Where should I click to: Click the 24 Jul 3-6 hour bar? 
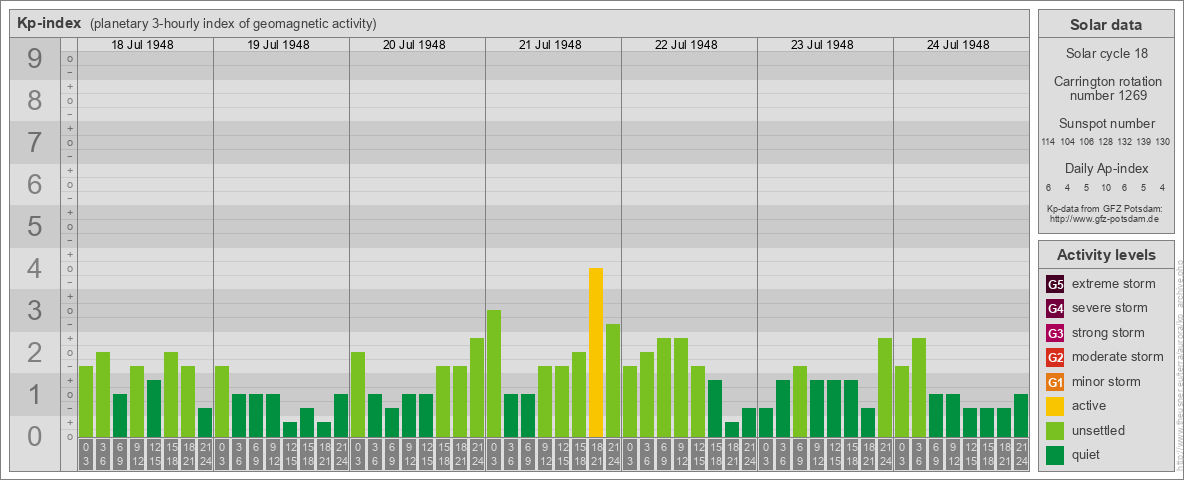(918, 387)
